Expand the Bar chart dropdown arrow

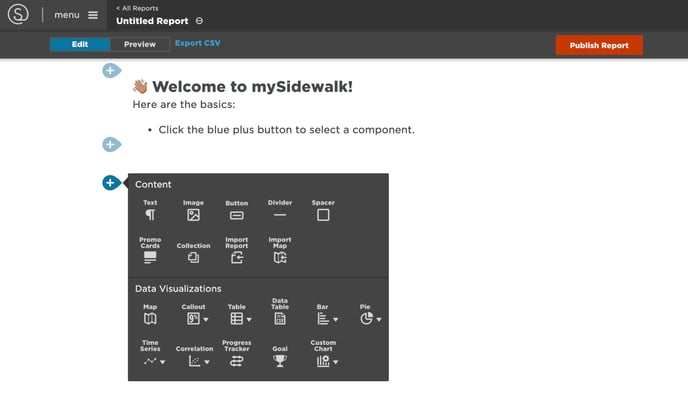click(336, 320)
